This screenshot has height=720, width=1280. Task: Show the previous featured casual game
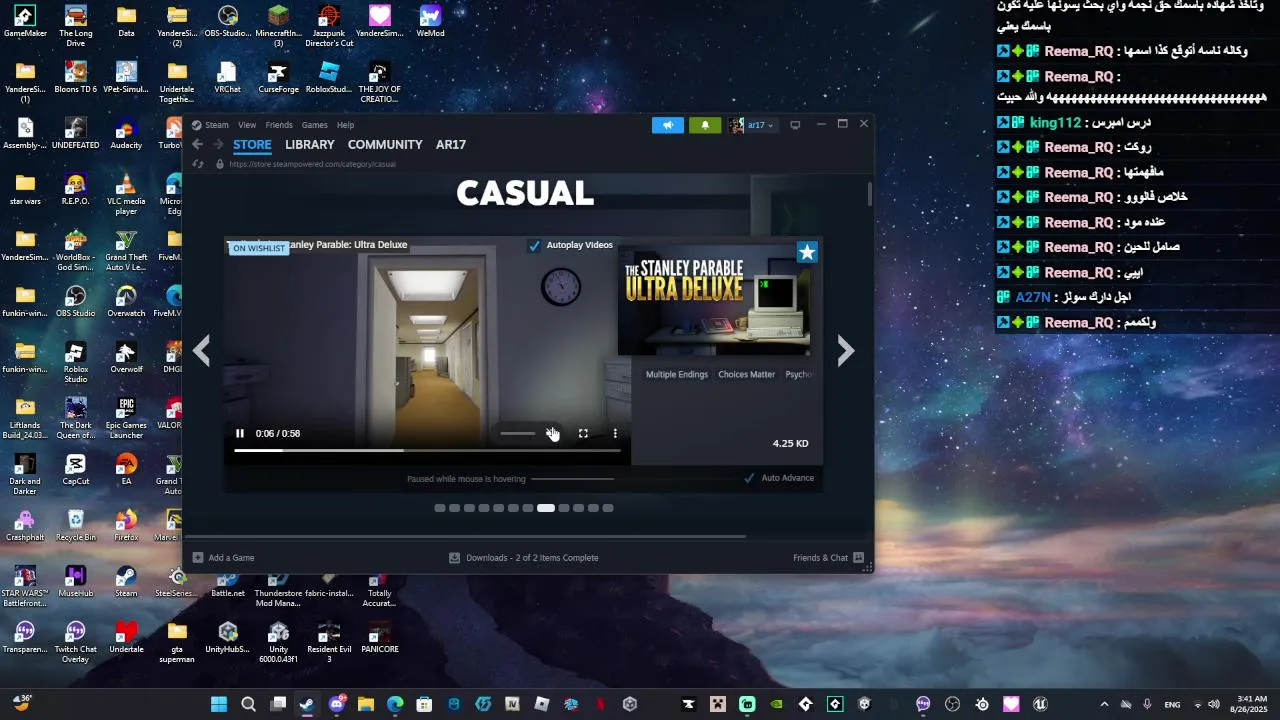(202, 350)
